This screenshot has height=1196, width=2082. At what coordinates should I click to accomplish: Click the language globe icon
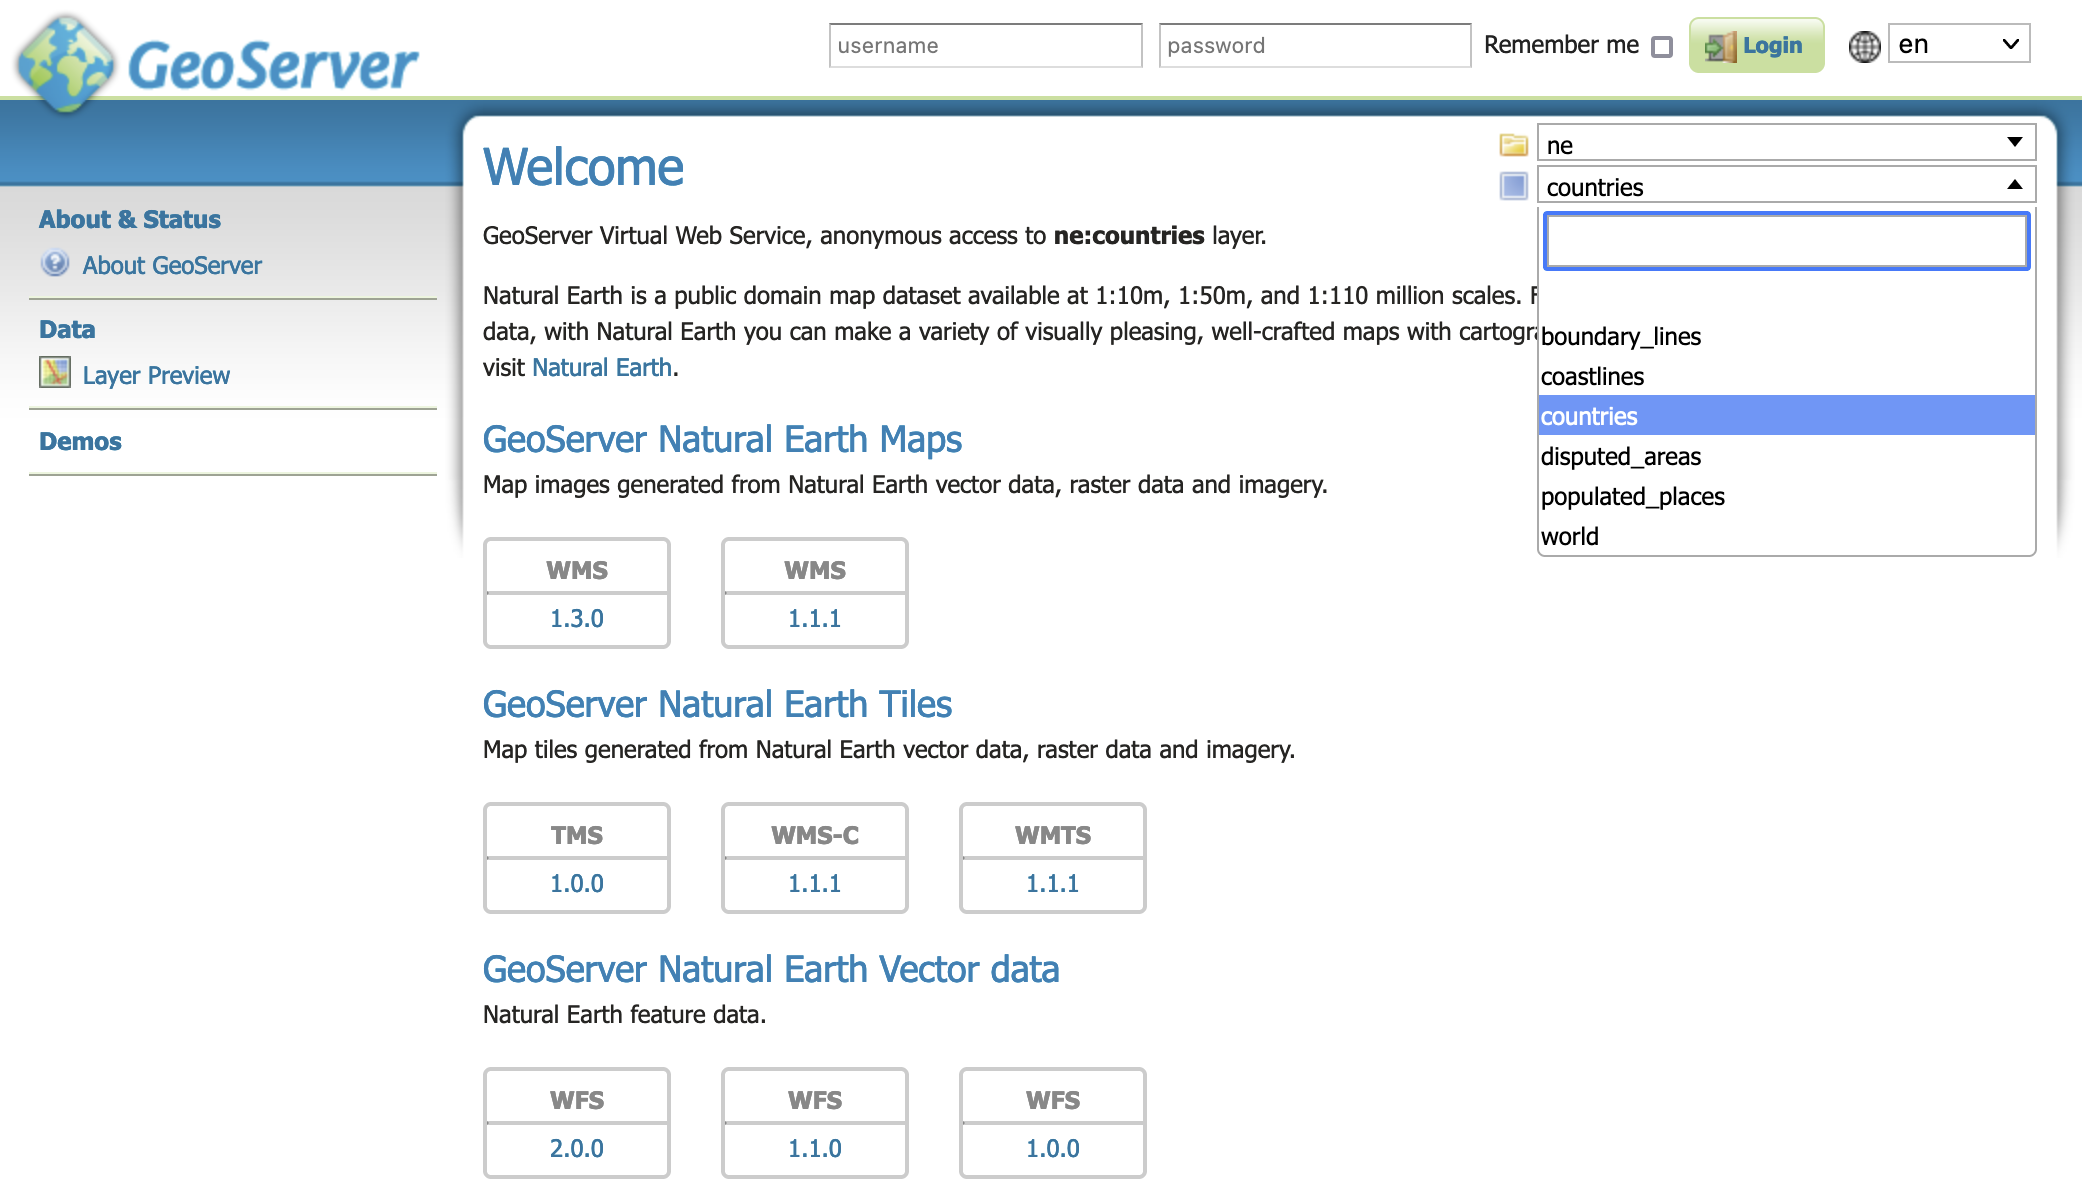coord(1864,46)
